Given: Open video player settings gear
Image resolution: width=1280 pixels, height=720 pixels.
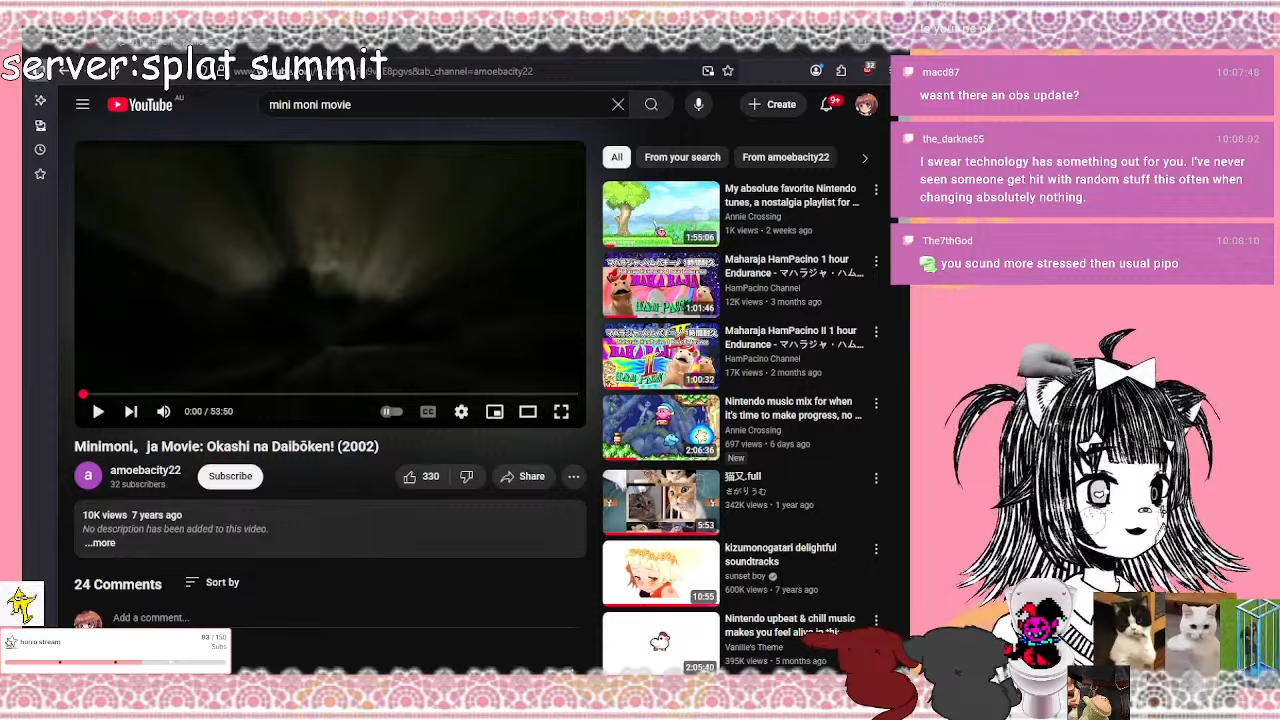Looking at the screenshot, I should pos(461,412).
